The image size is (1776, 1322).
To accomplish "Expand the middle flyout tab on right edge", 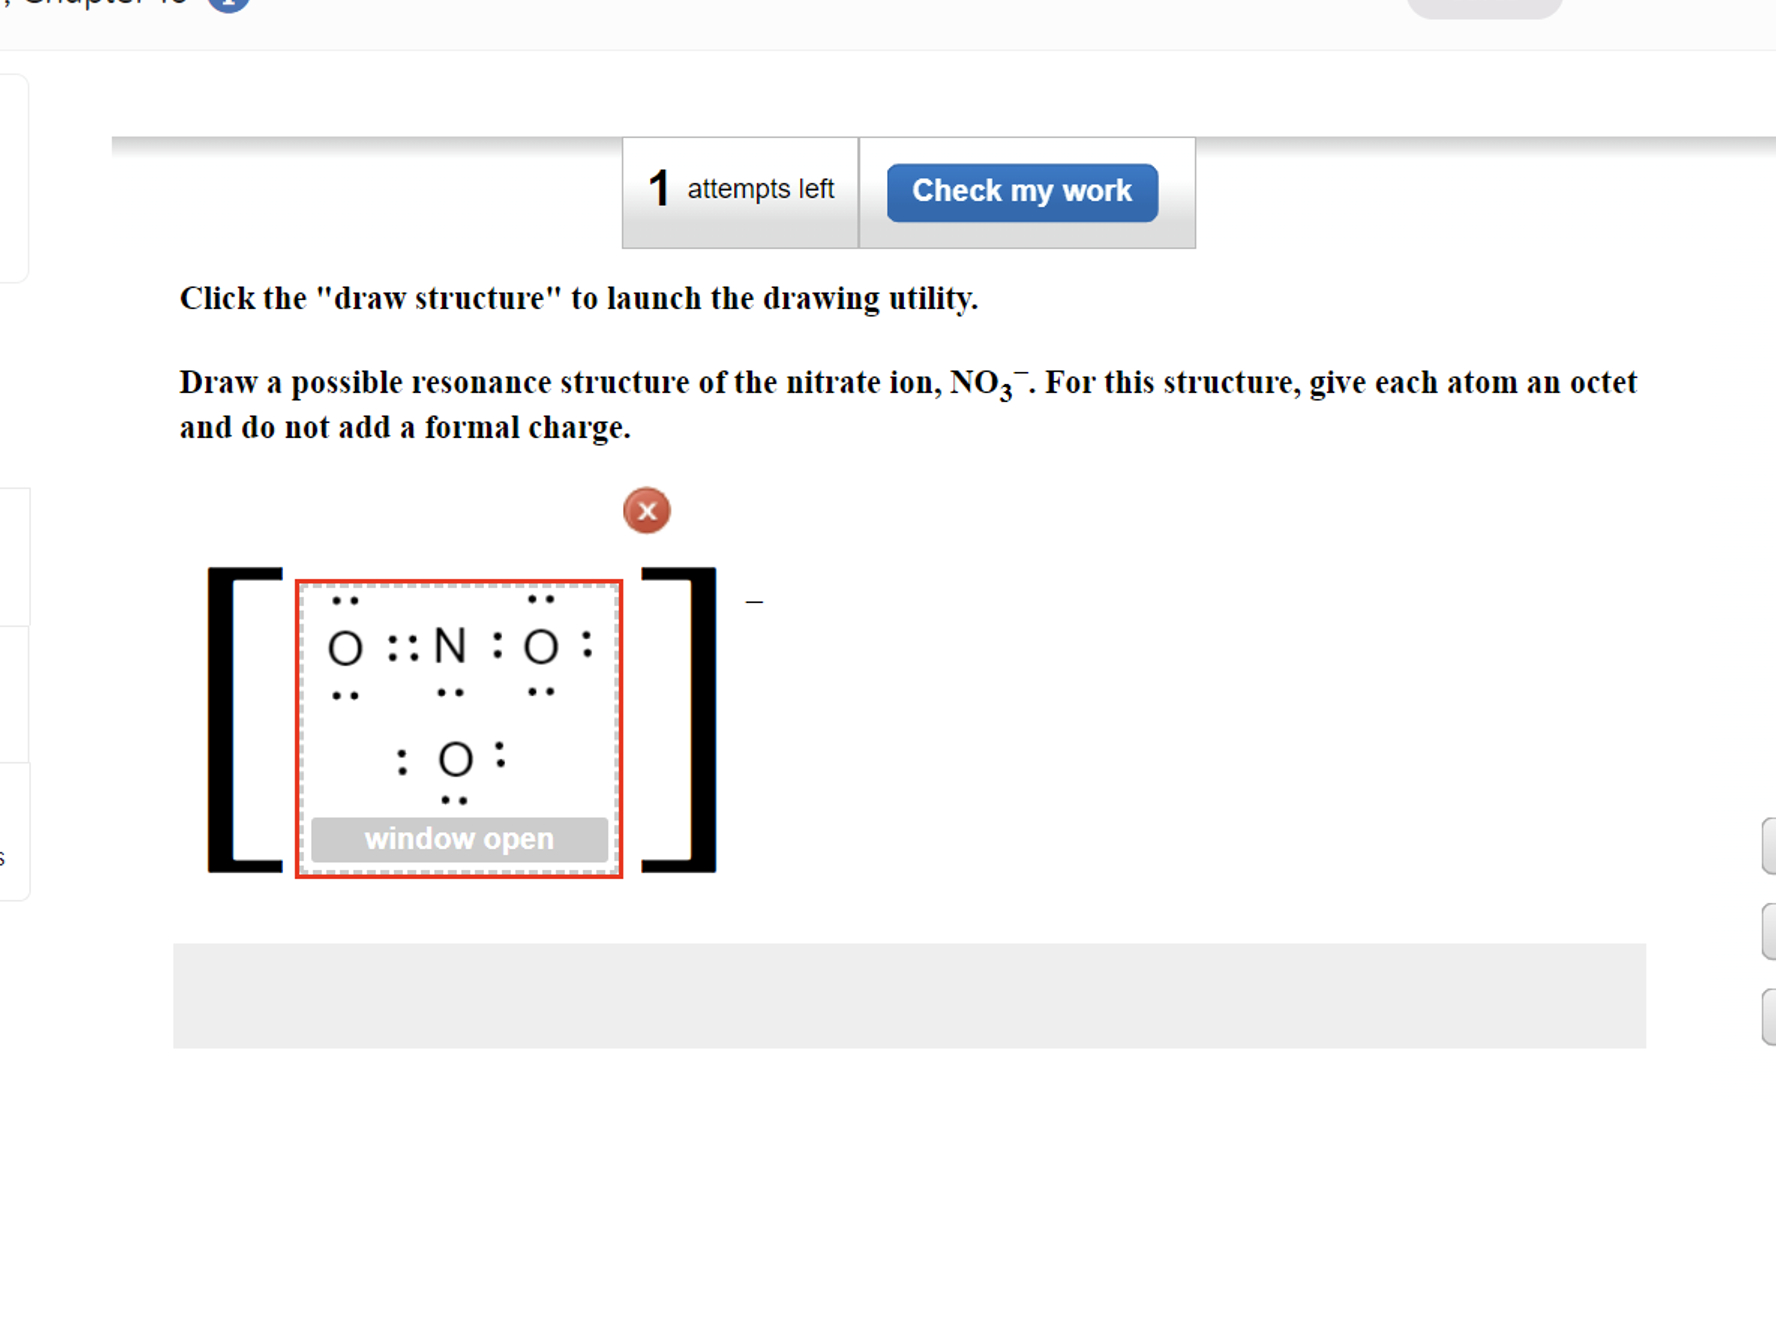I will point(1768,930).
